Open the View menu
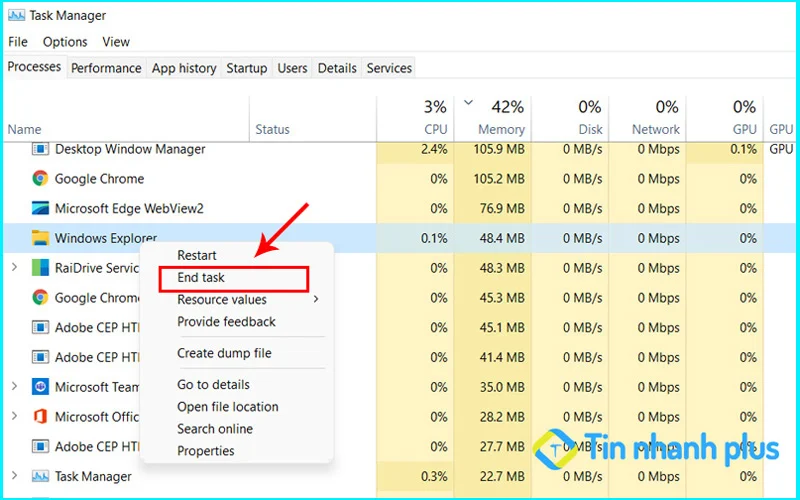 (x=116, y=42)
